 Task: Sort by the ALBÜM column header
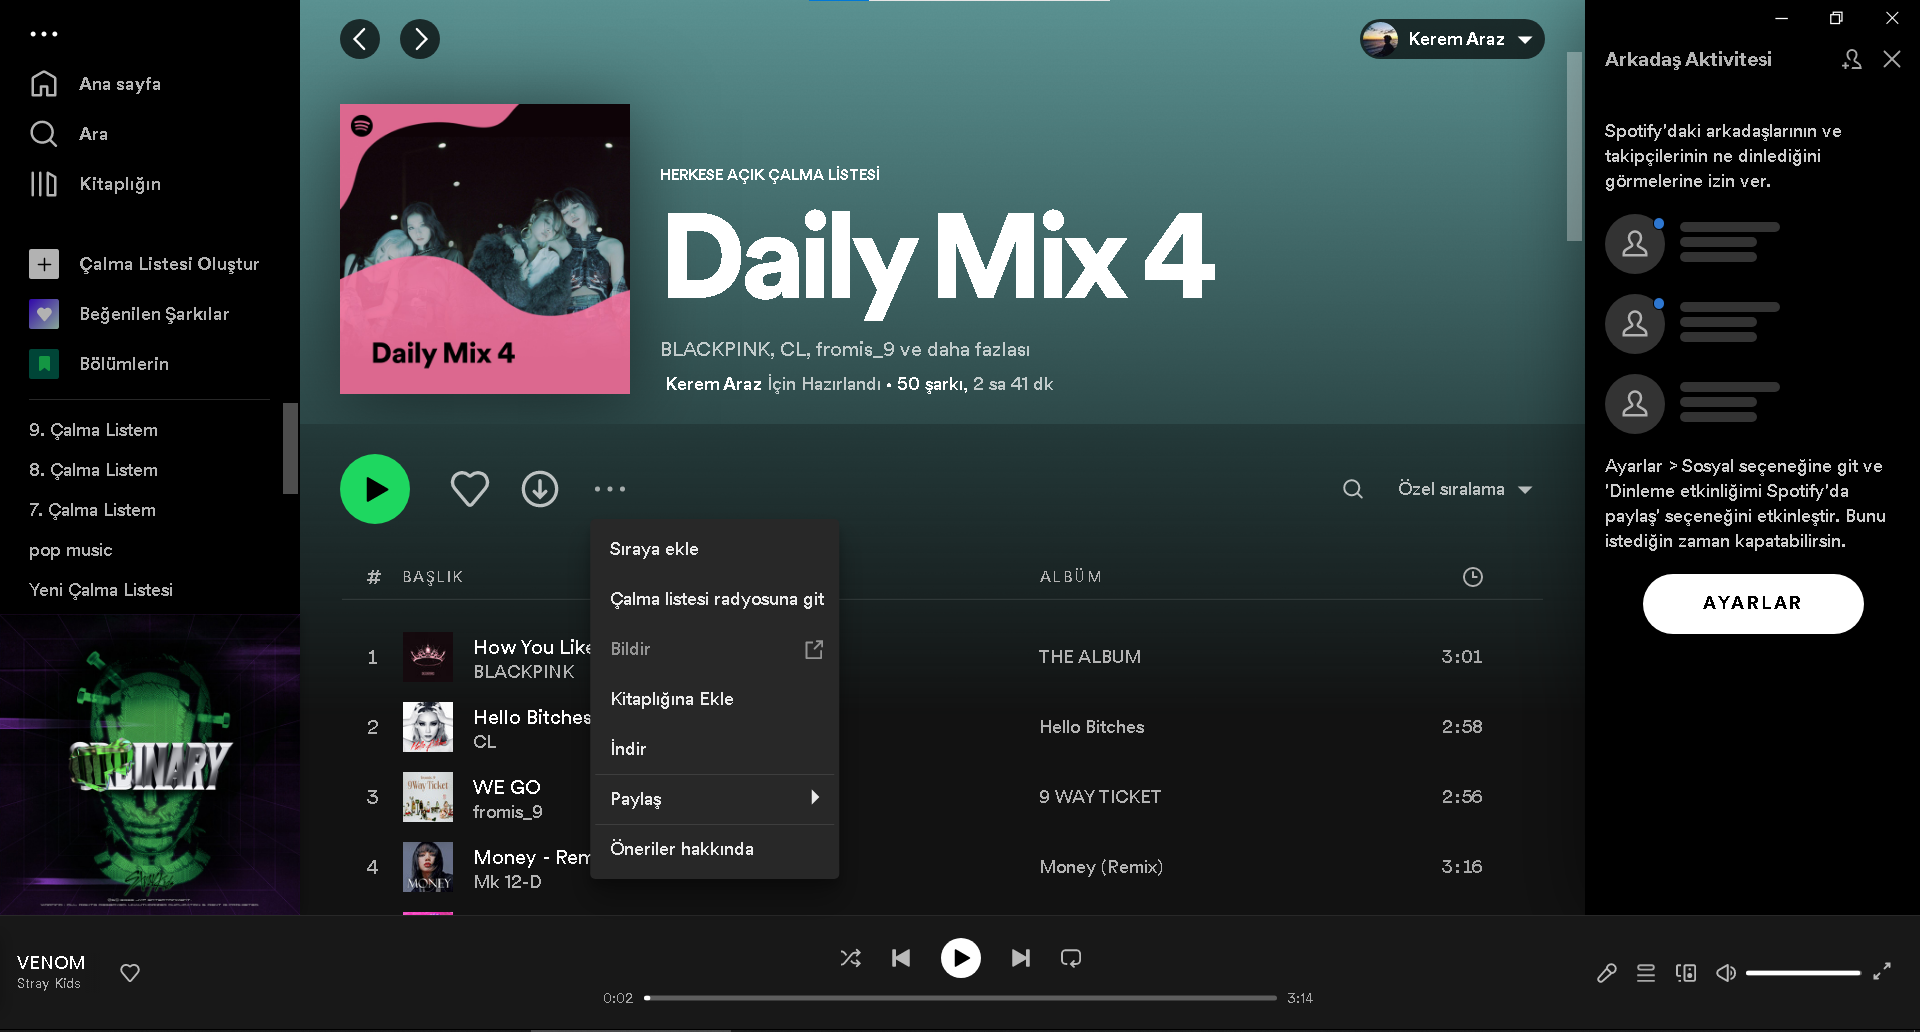click(x=1070, y=577)
